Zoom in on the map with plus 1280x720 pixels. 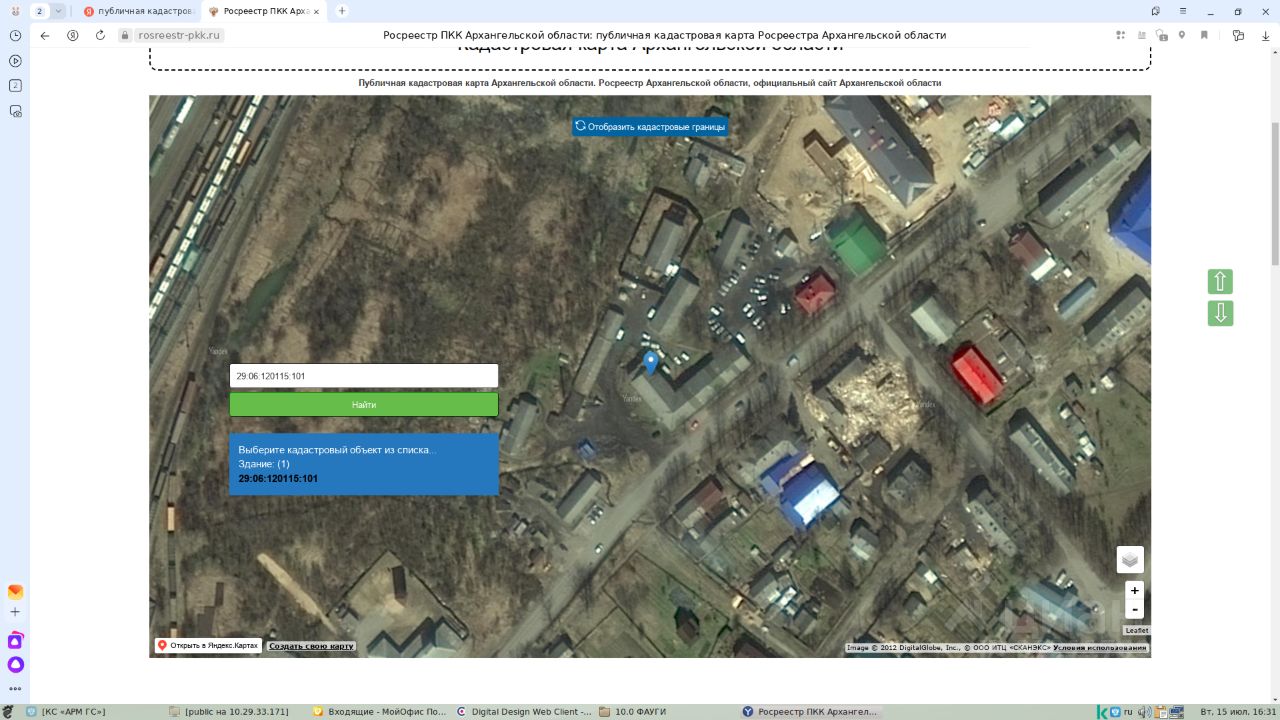tap(1134, 590)
